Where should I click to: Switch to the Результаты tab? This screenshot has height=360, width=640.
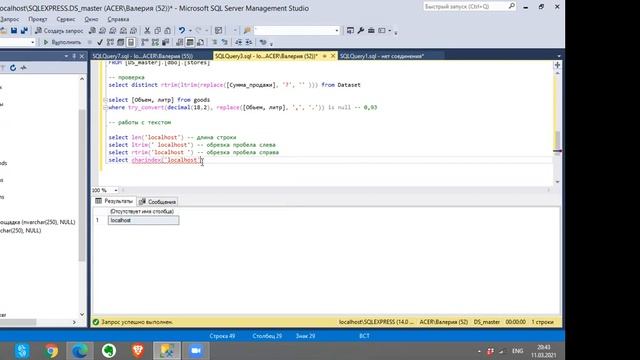(x=114, y=201)
